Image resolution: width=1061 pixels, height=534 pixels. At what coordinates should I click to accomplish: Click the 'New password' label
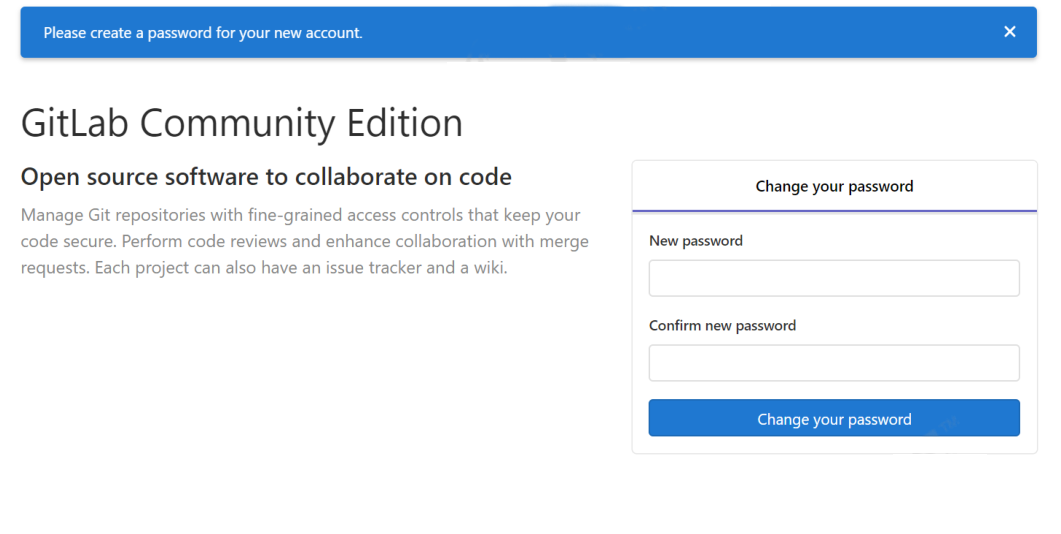click(x=696, y=241)
